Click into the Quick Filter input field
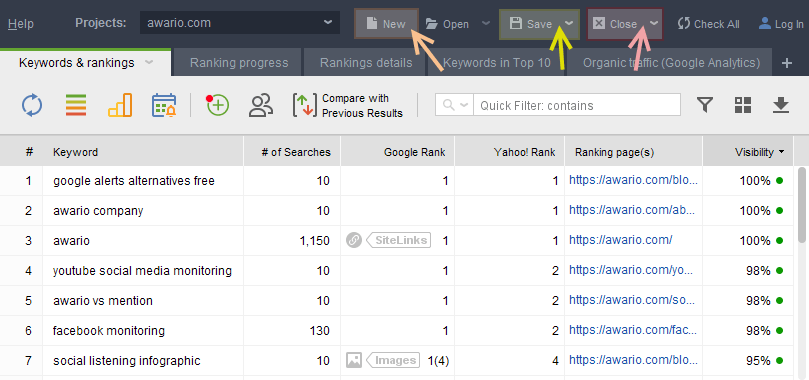Viewport: 809px width, 380px height. [577, 105]
